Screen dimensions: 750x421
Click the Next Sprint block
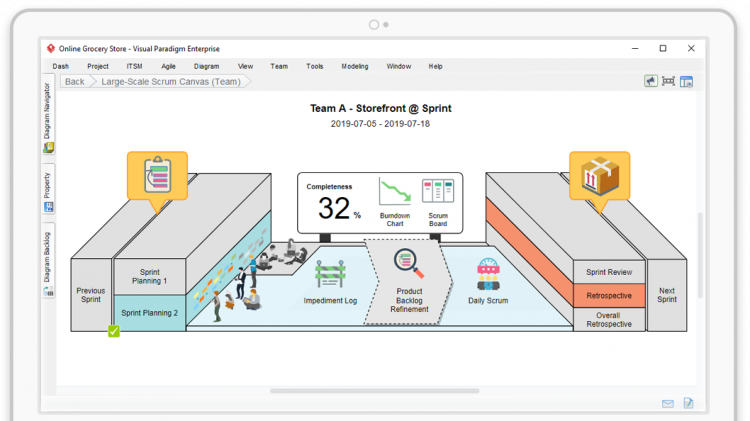667,294
